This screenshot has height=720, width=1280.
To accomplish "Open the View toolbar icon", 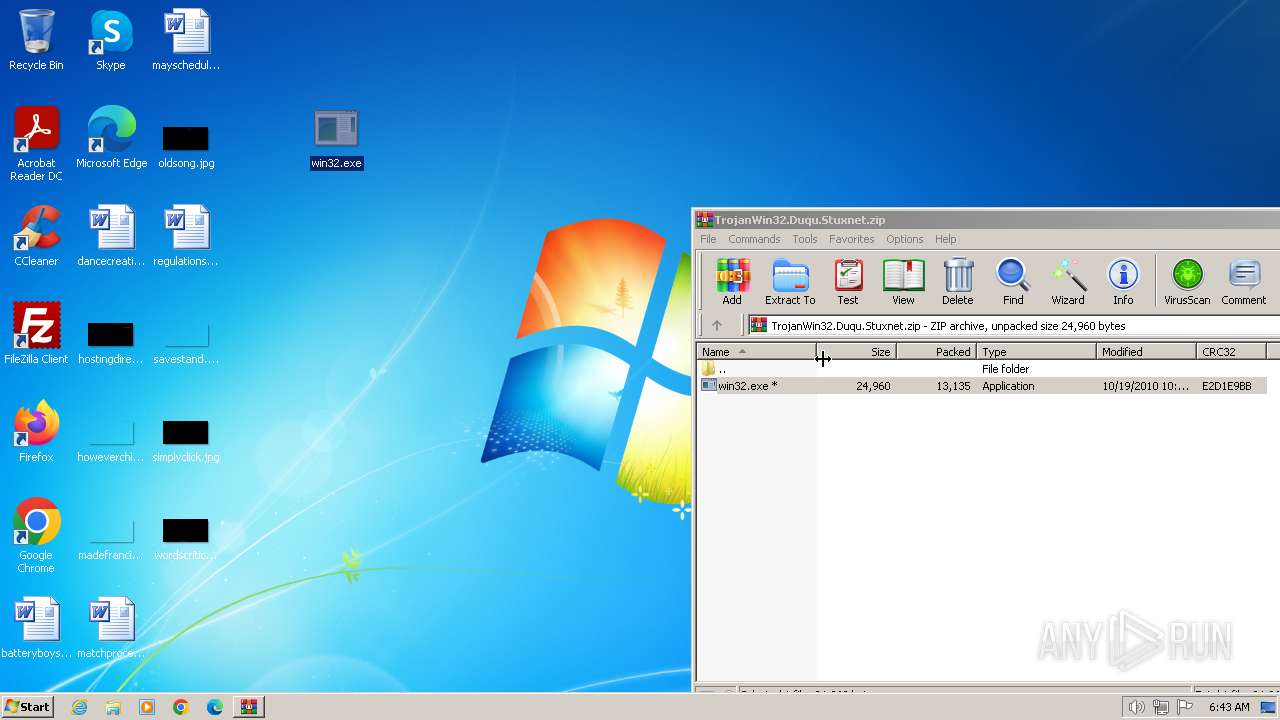I will pos(903,282).
